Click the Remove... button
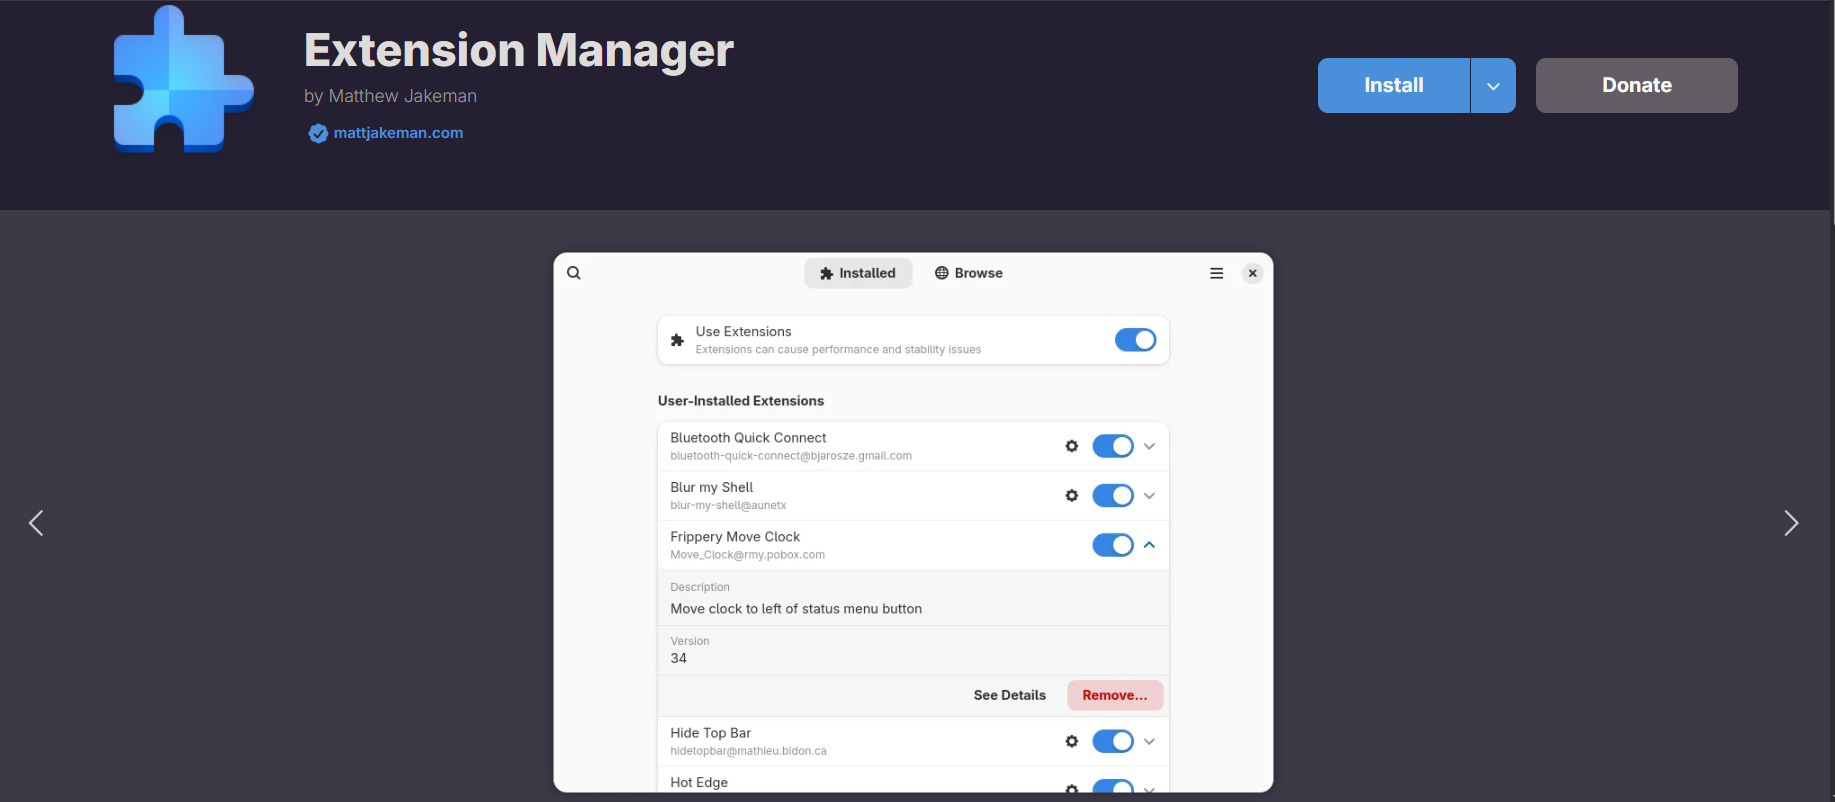 pyautogui.click(x=1114, y=695)
